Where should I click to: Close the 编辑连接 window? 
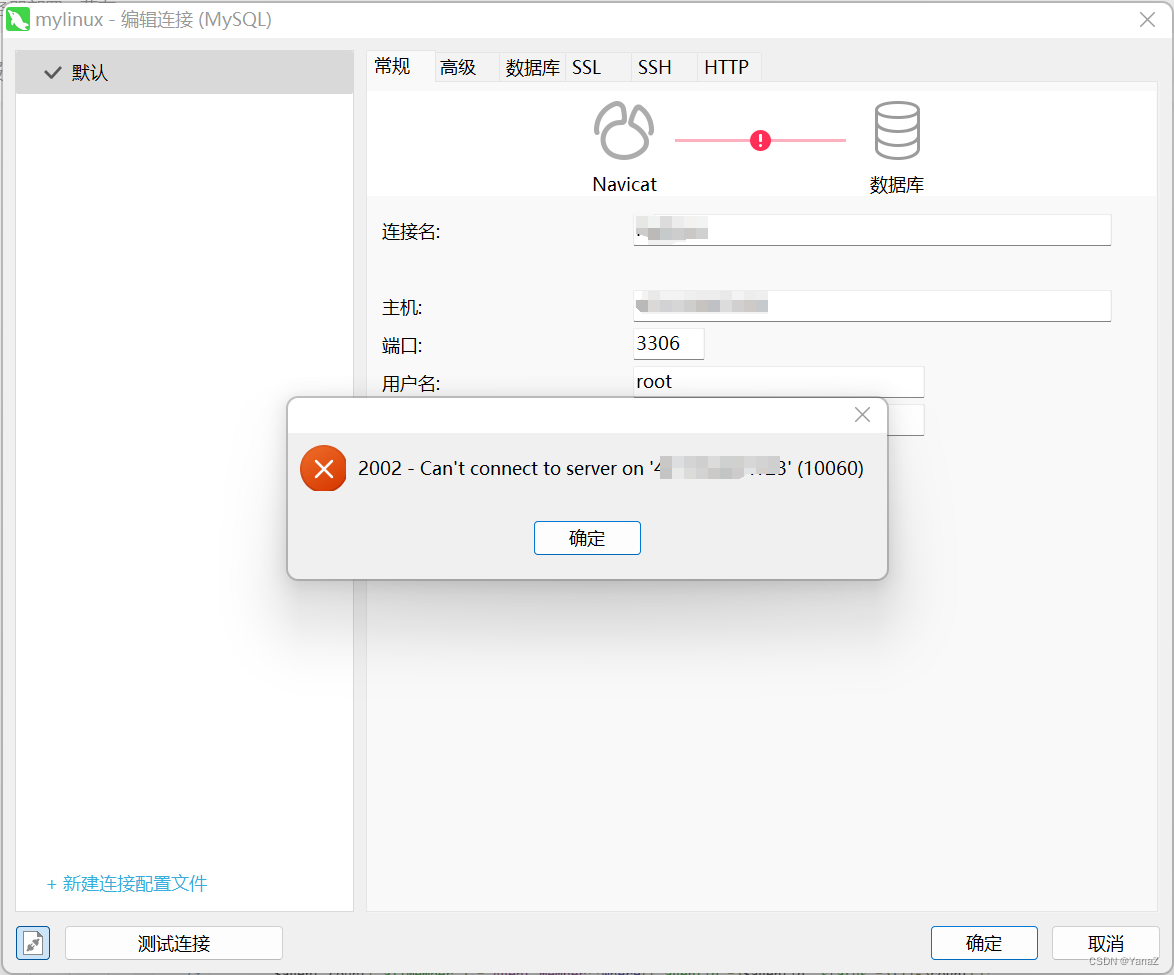pos(1147,20)
